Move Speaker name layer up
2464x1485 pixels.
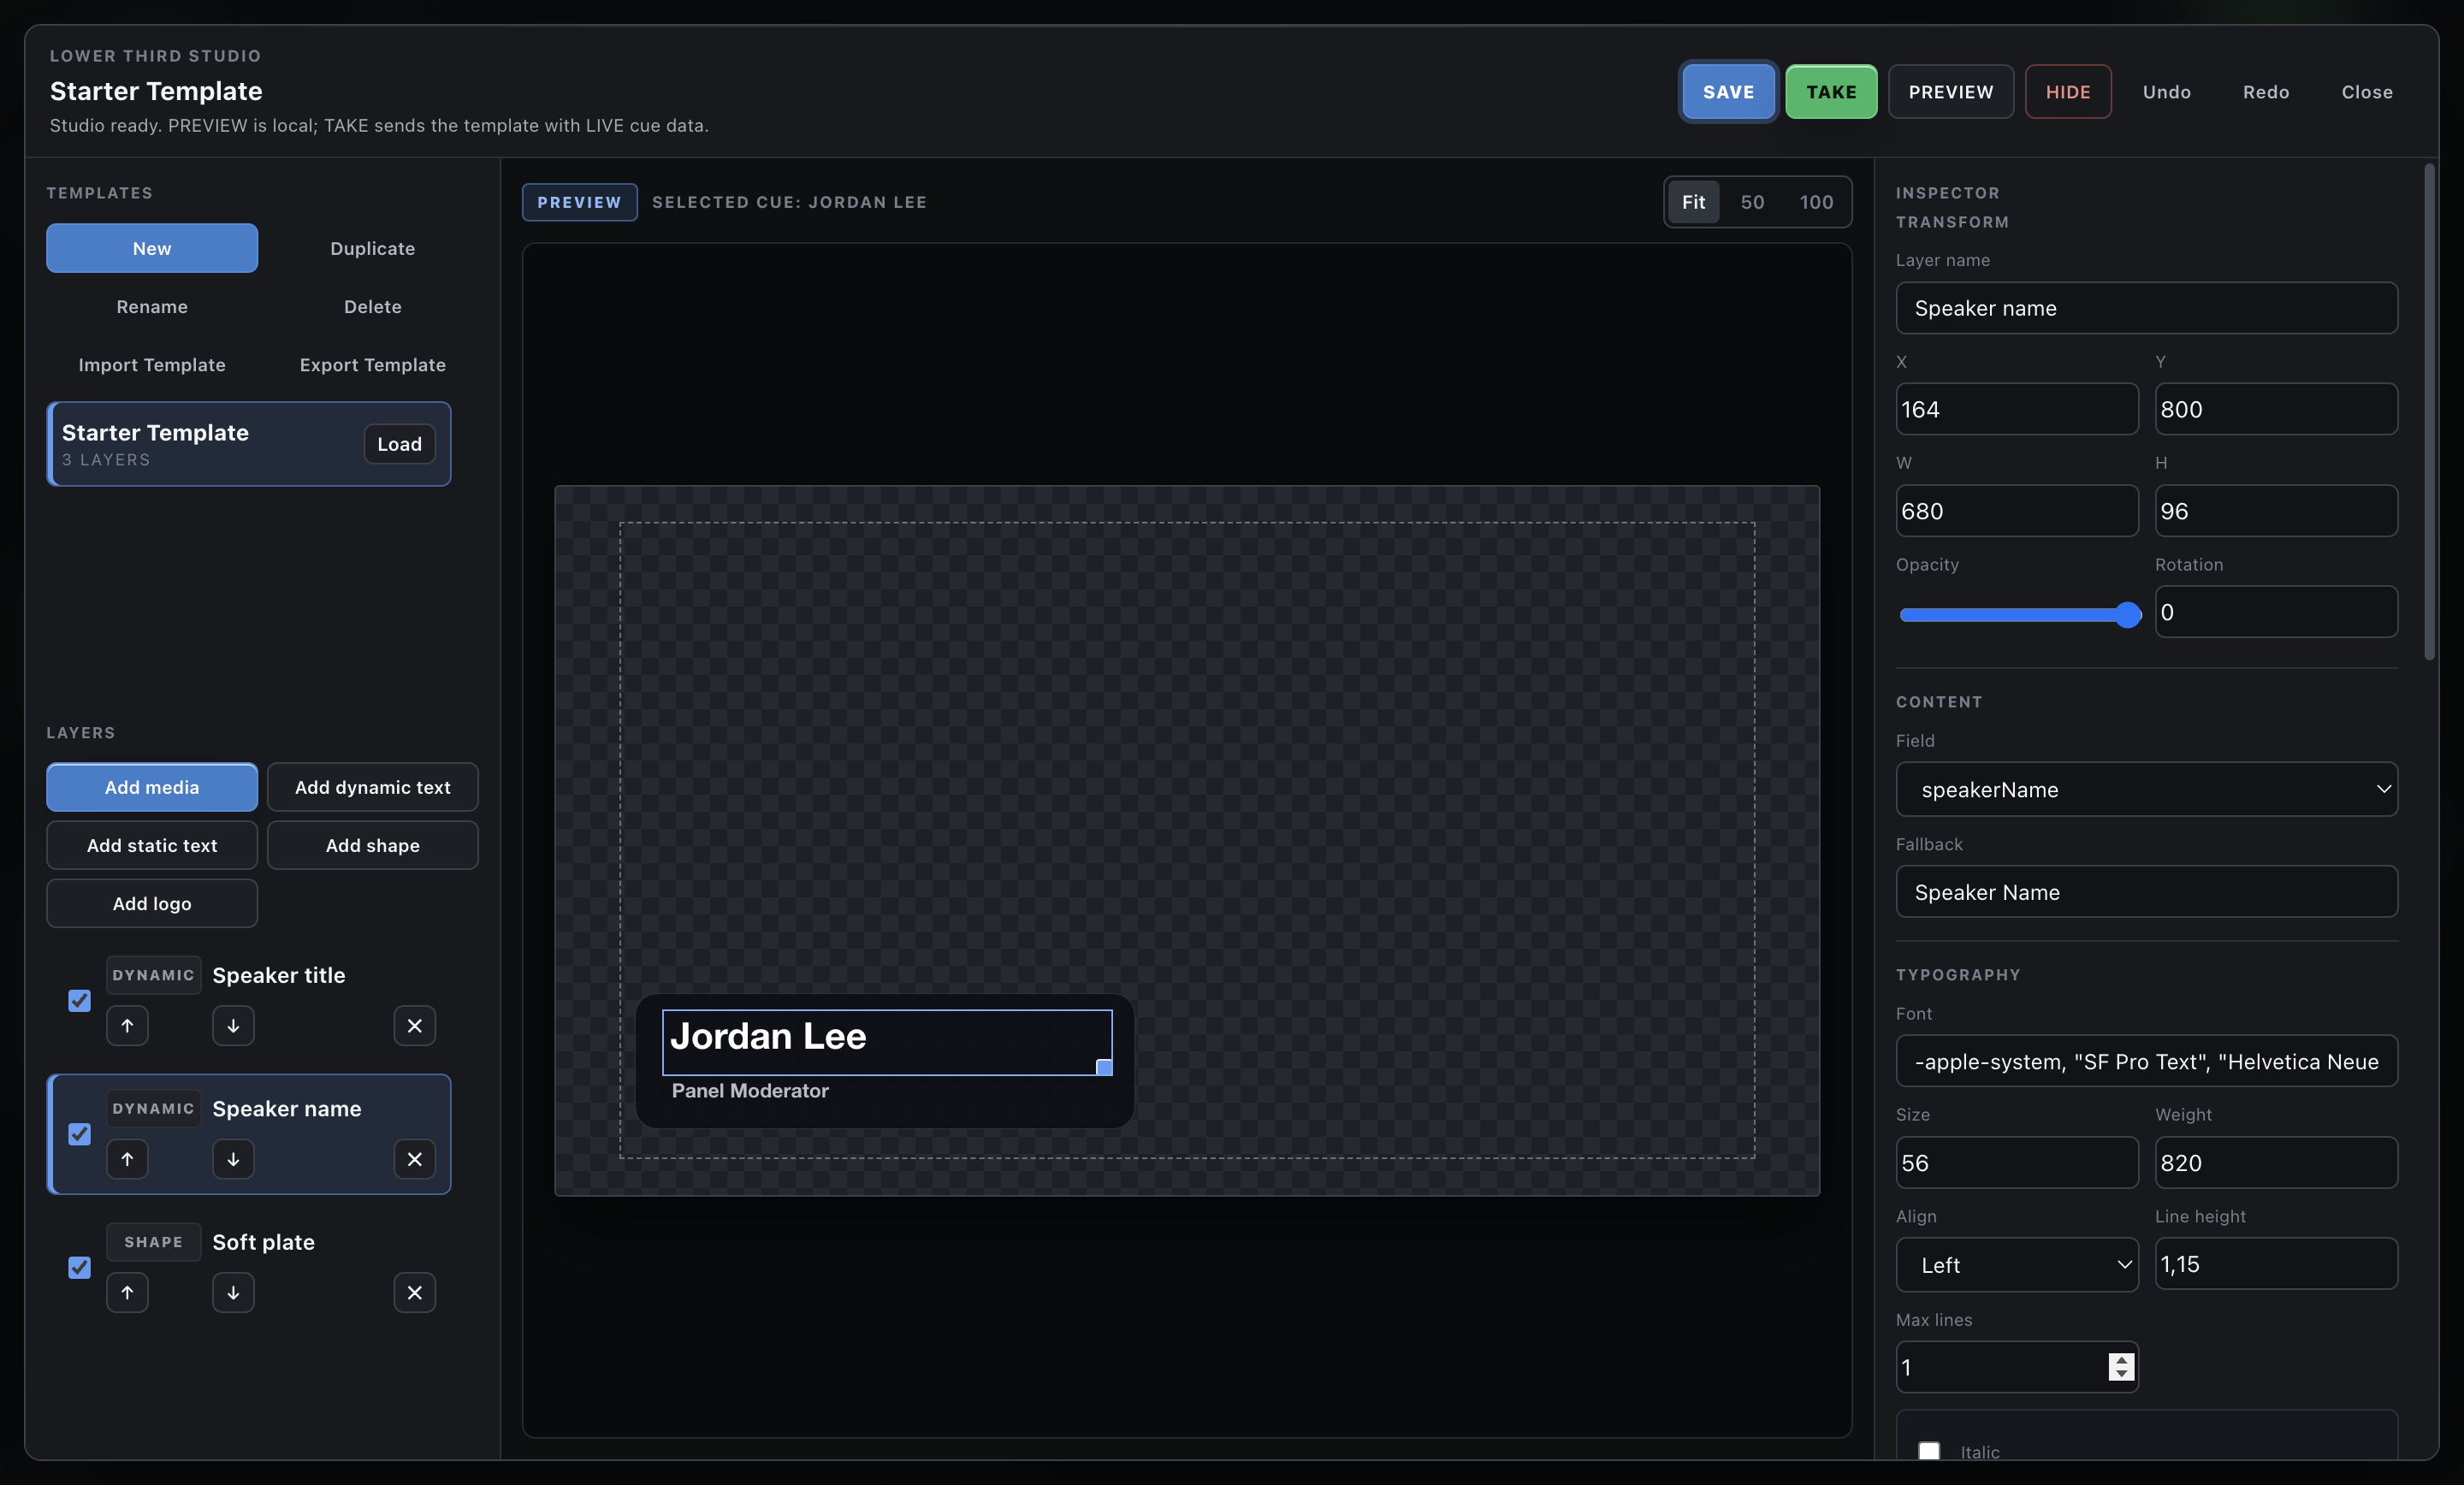(127, 1159)
